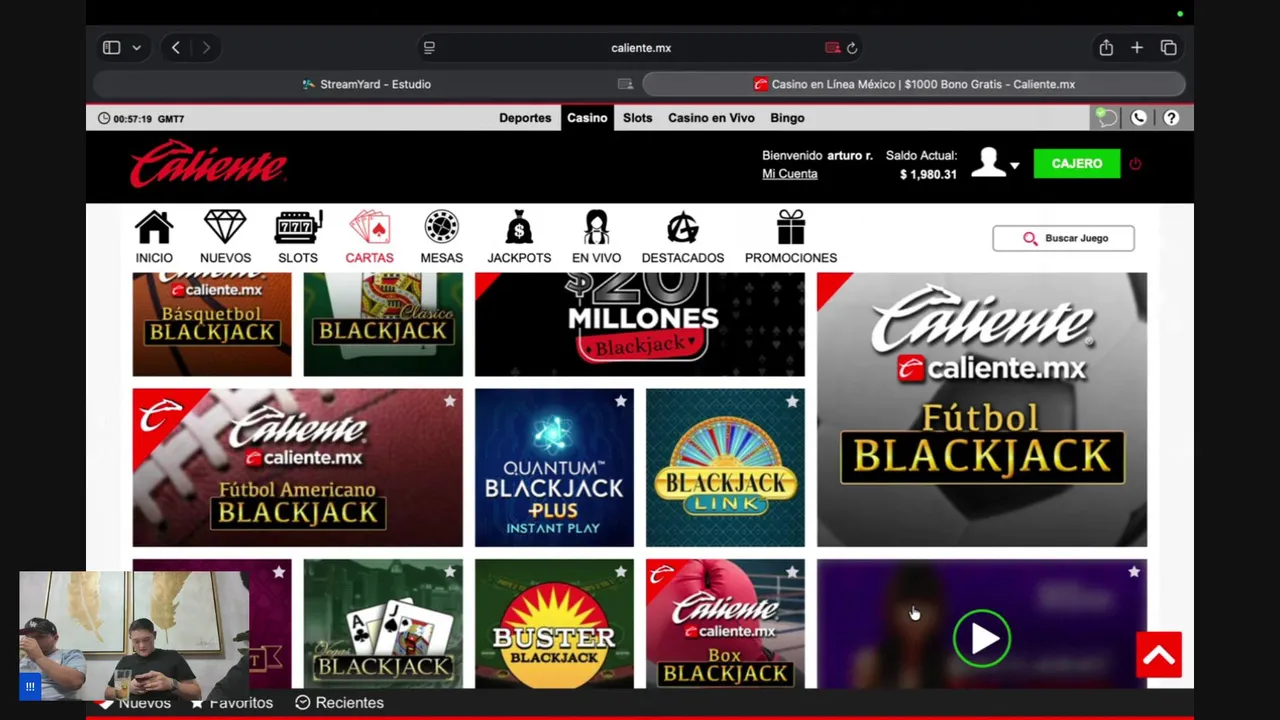Switch to Bingo section
The width and height of the screenshot is (1280, 720).
click(x=787, y=118)
